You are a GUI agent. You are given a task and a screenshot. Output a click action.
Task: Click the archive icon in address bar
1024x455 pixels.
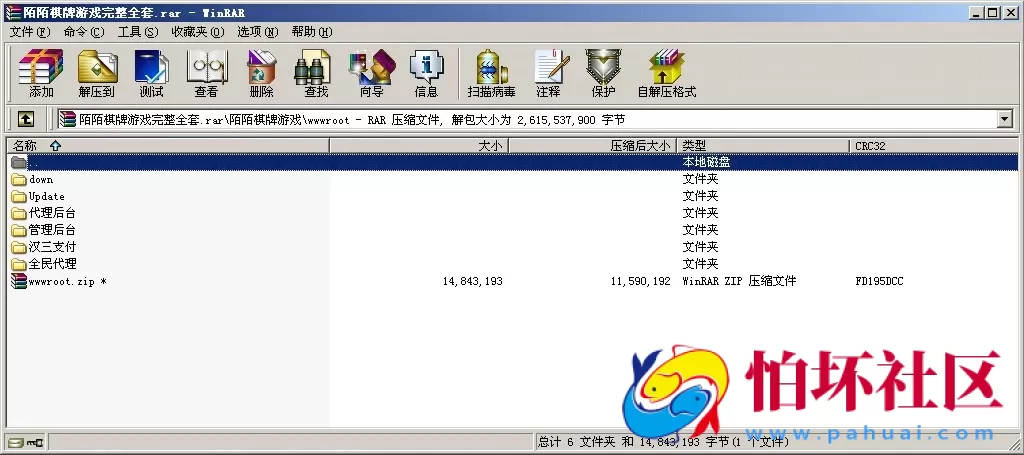point(67,119)
